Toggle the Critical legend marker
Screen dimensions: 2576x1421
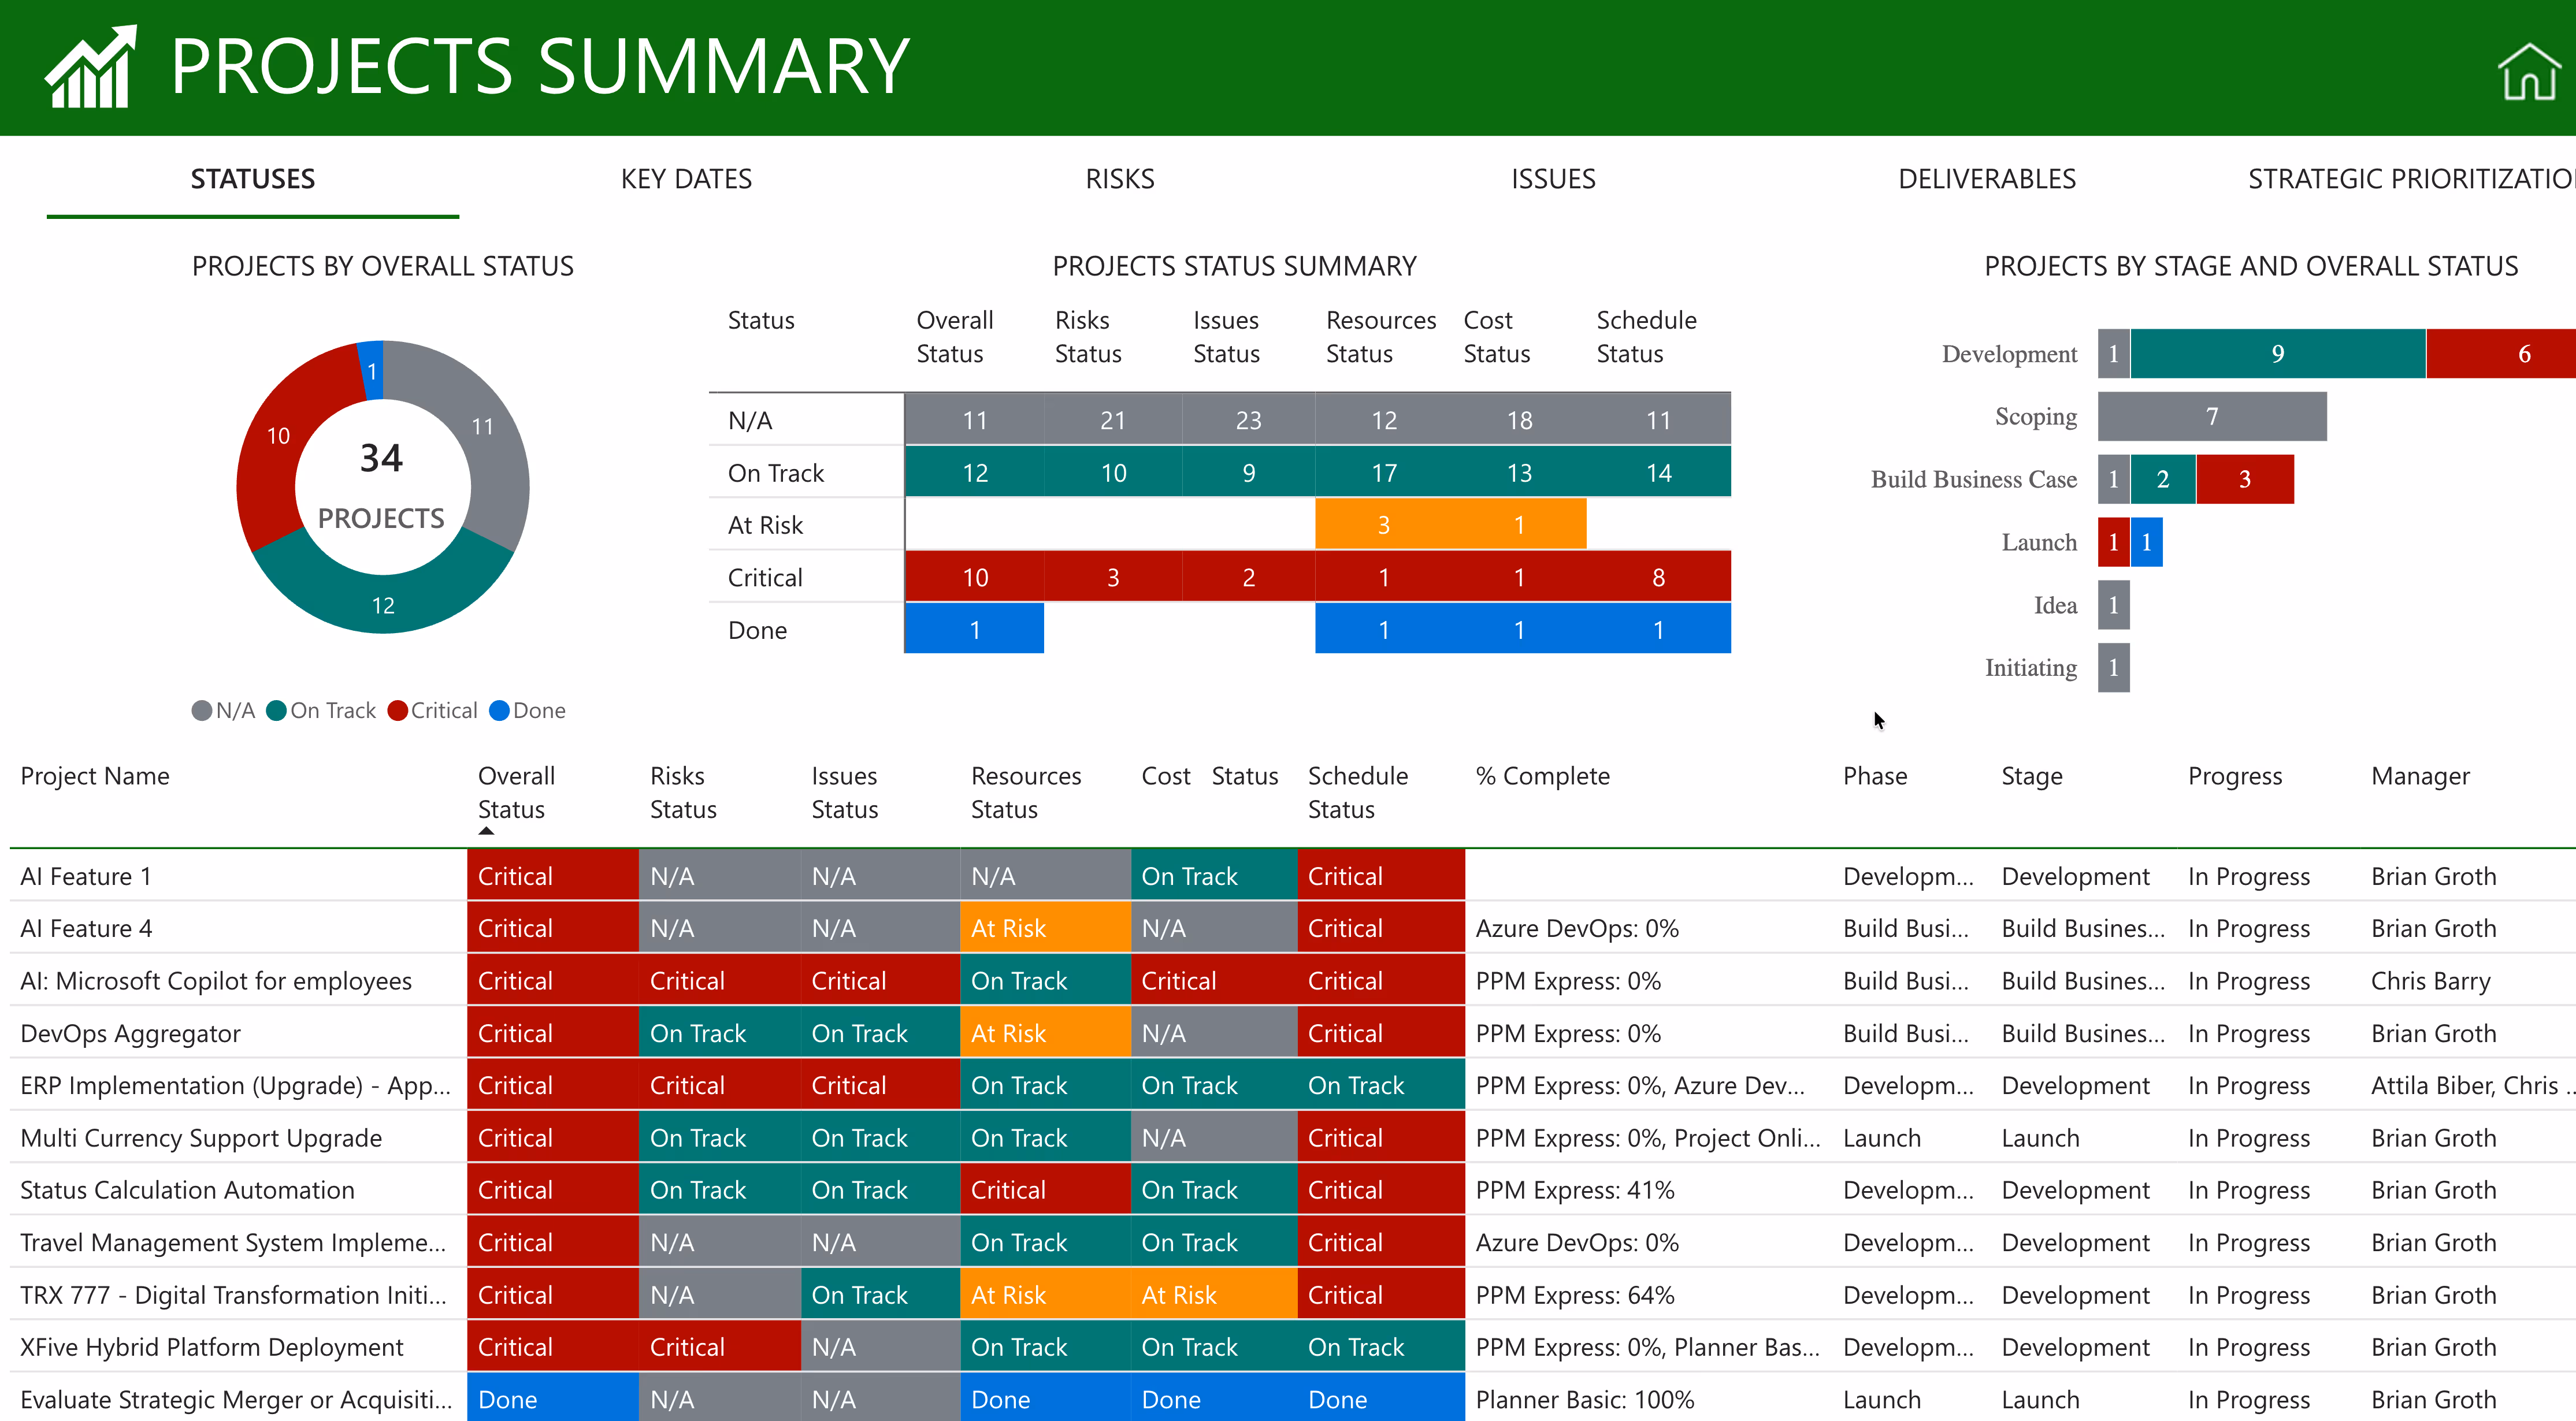pyautogui.click(x=397, y=711)
